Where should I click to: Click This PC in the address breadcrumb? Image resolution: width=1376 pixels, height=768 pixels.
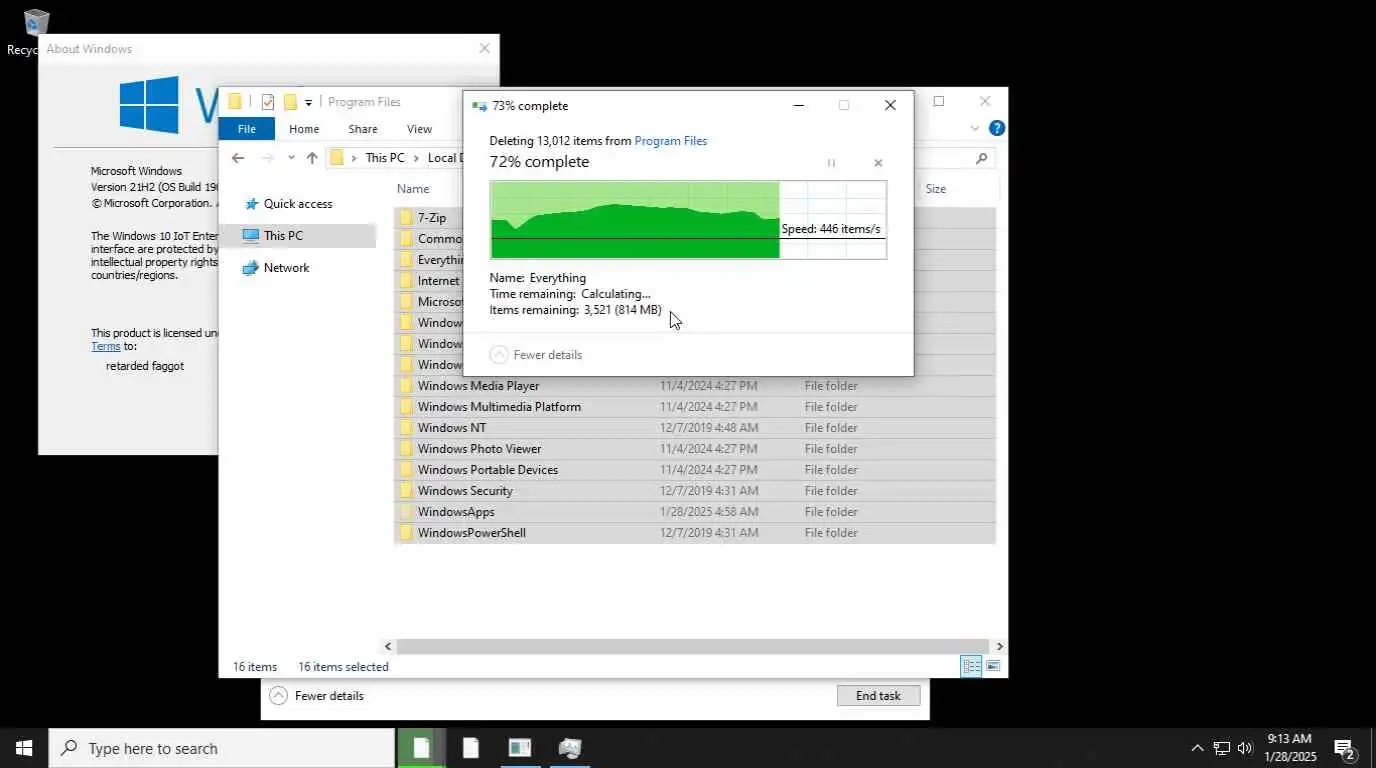point(385,158)
